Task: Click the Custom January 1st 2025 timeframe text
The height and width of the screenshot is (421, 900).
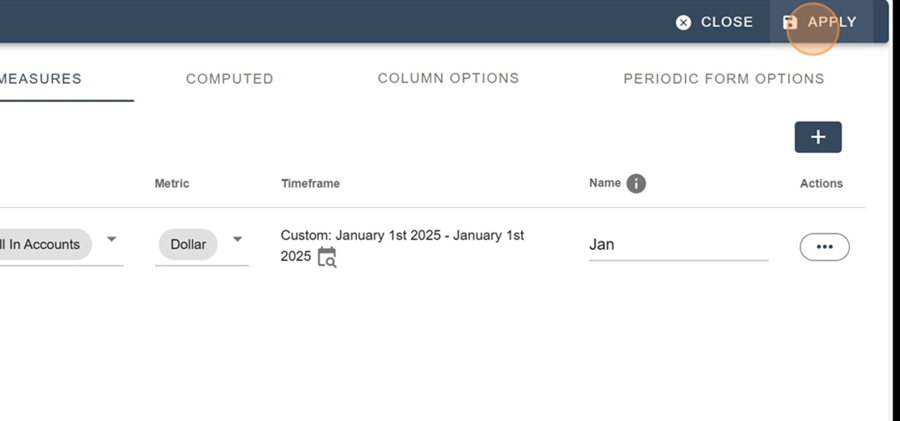Action: 402,245
